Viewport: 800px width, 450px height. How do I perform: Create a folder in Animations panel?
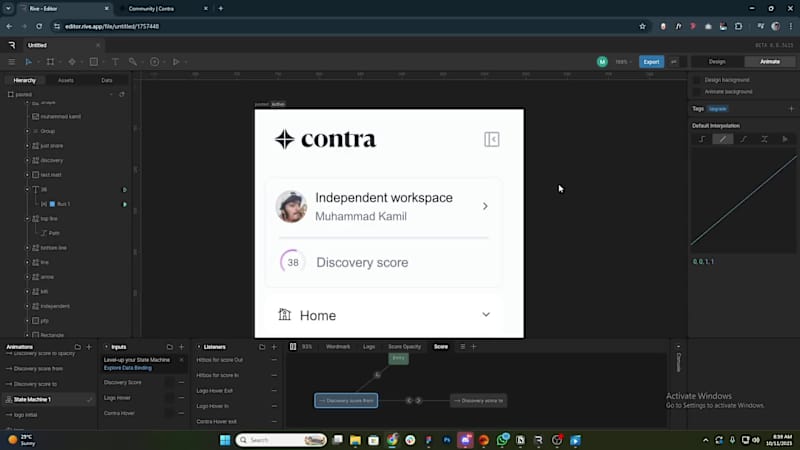(78, 347)
